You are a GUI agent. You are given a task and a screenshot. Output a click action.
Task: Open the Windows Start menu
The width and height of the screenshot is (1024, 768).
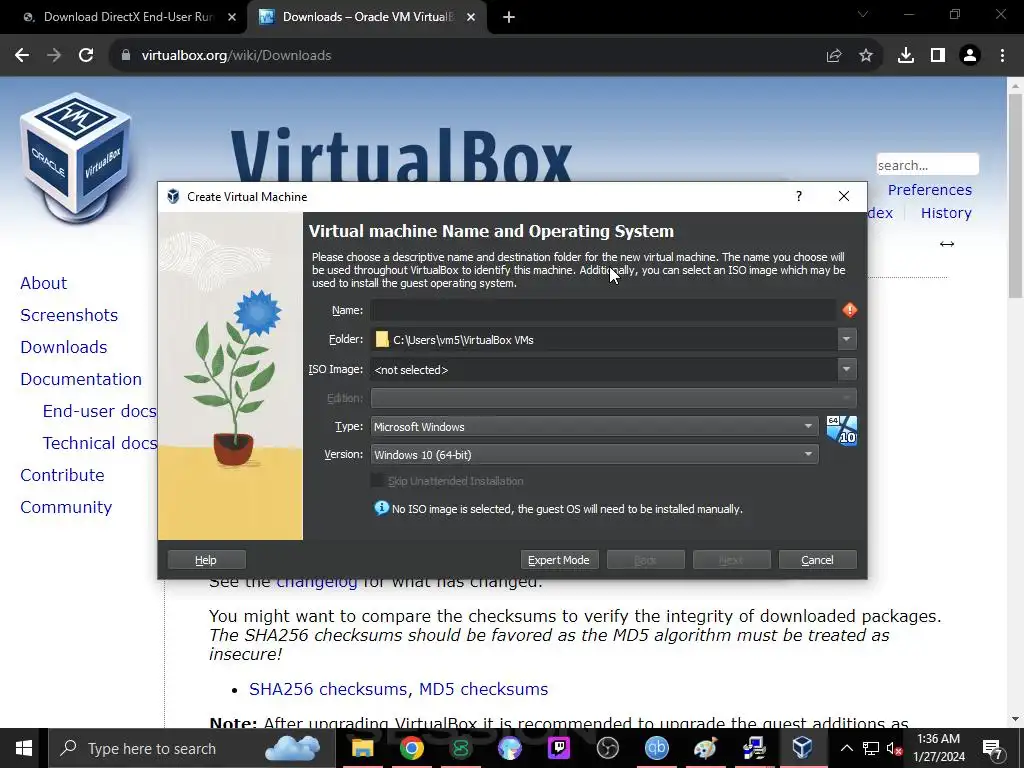pyautogui.click(x=24, y=748)
